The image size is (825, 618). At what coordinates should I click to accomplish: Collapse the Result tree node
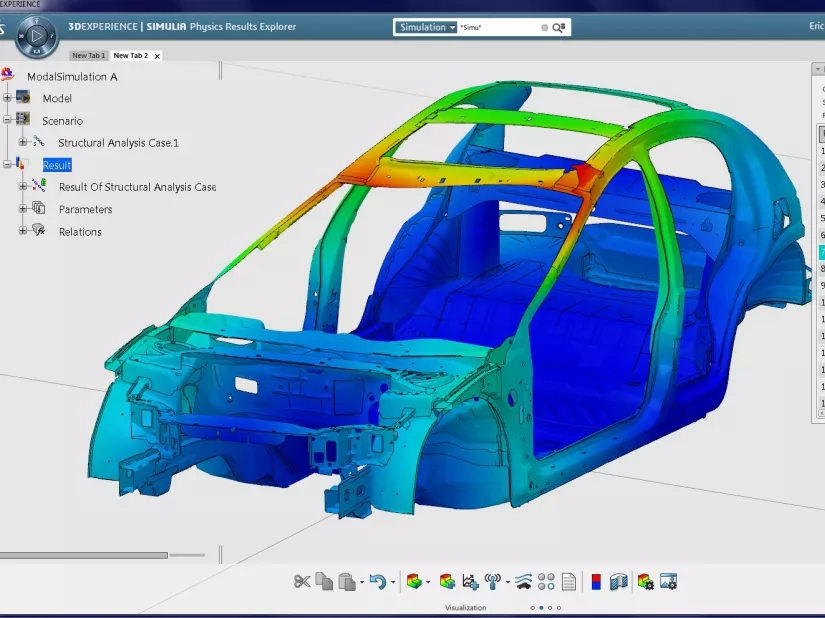pyautogui.click(x=7, y=164)
